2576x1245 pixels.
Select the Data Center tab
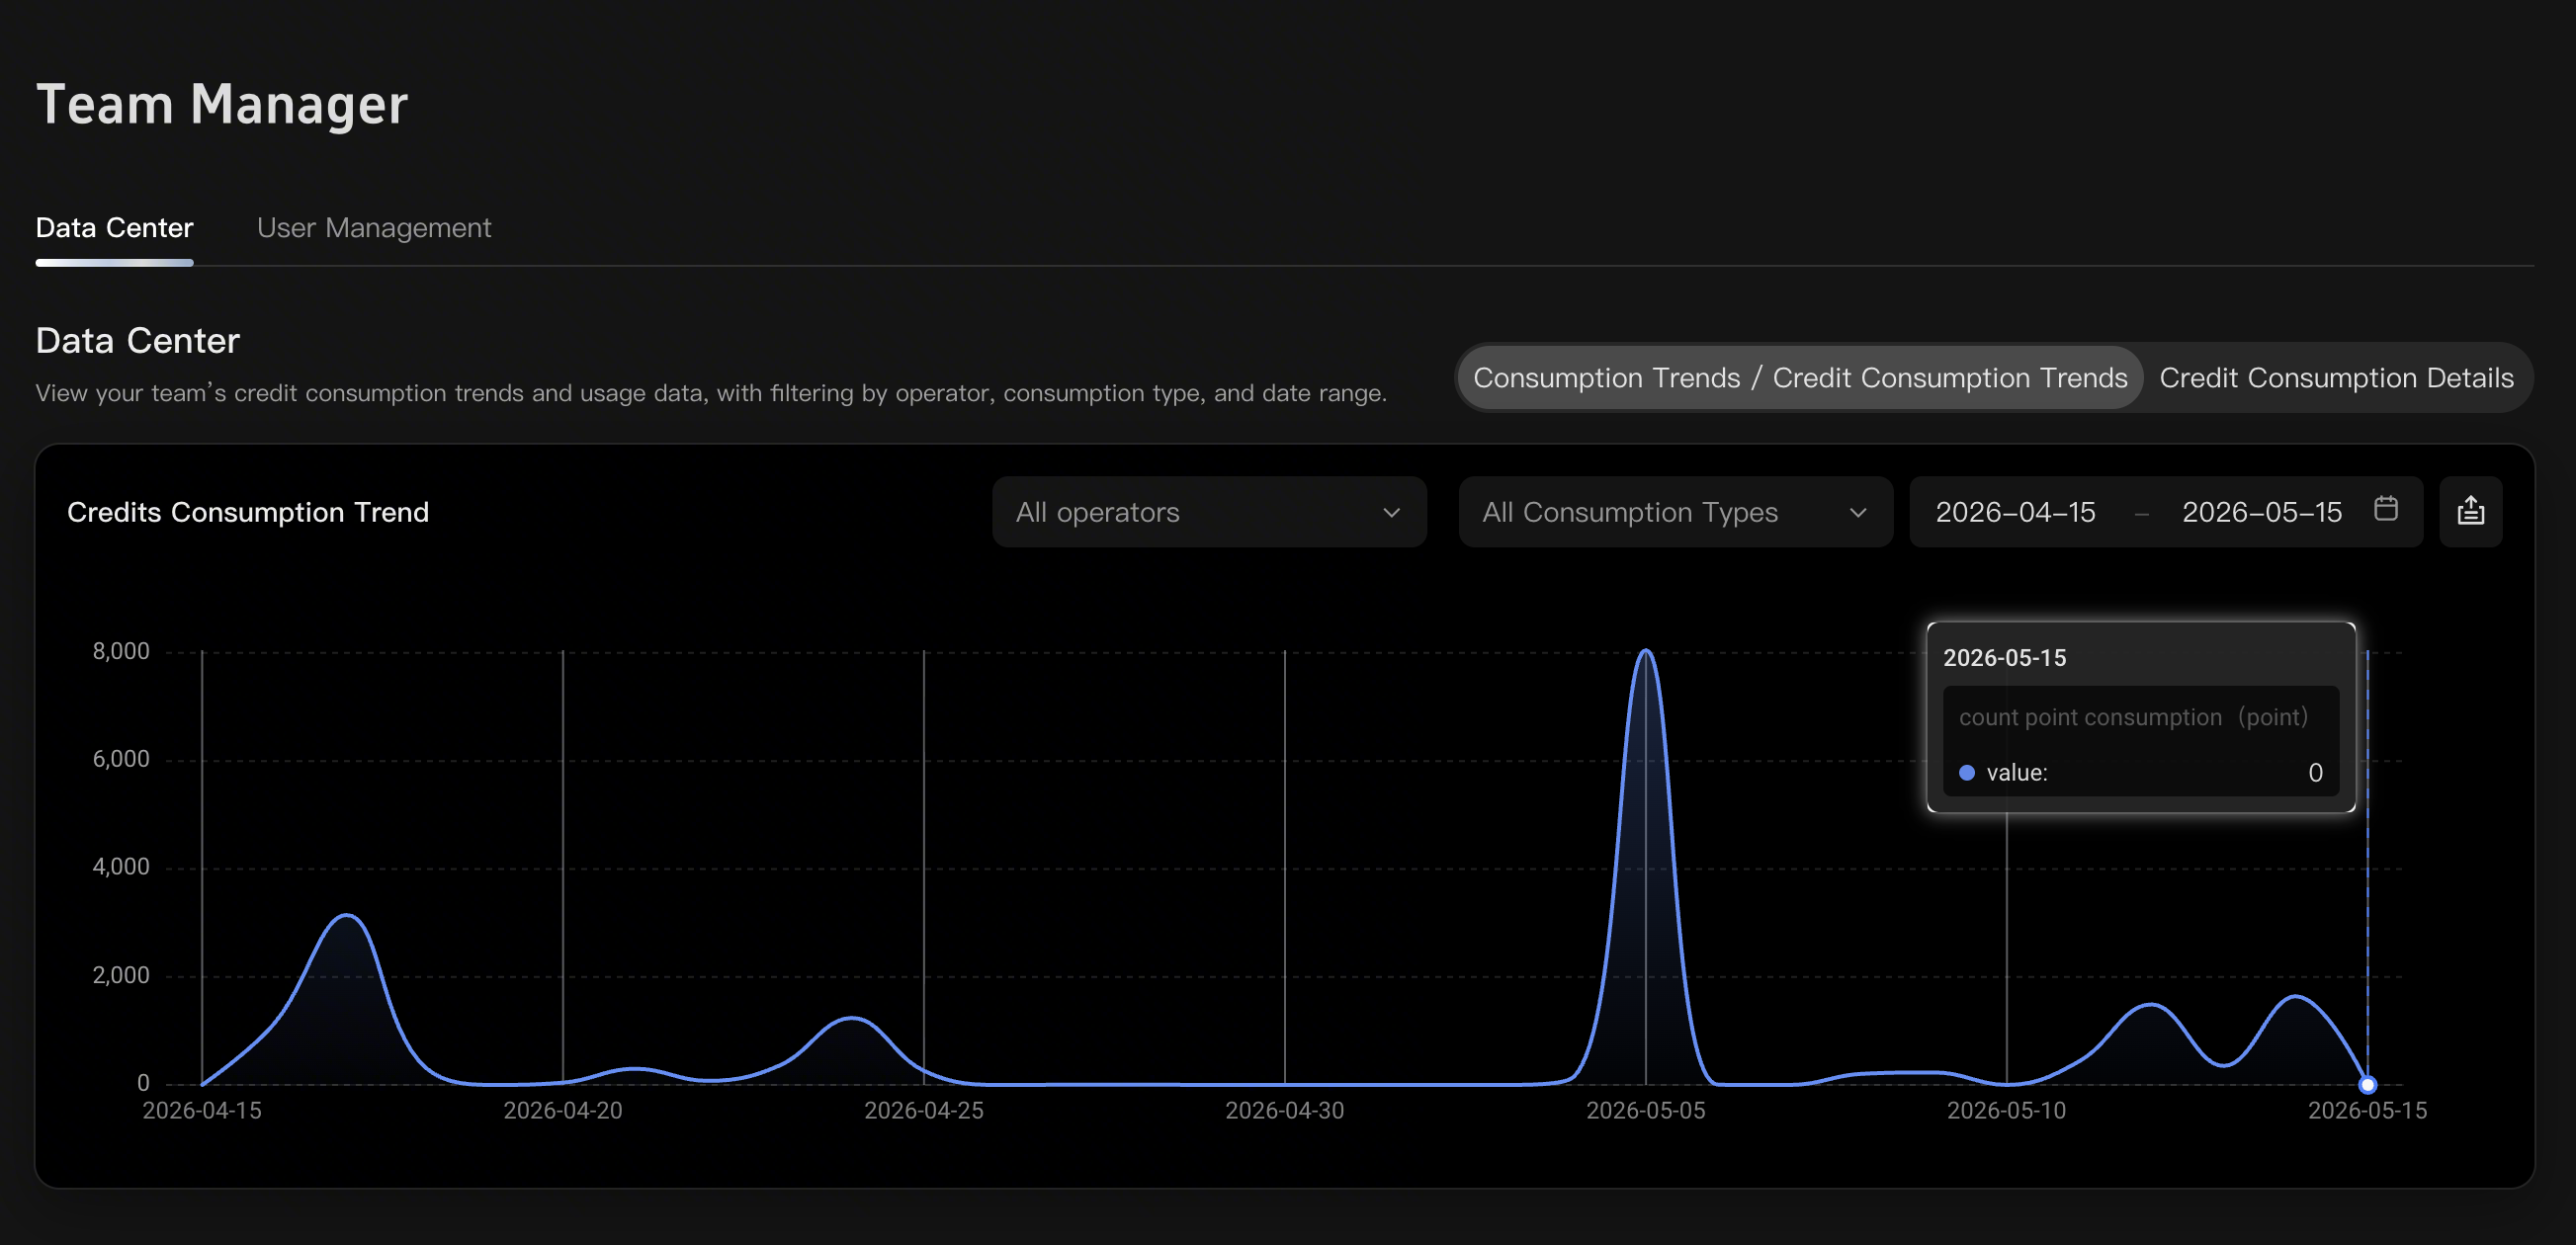(x=114, y=228)
